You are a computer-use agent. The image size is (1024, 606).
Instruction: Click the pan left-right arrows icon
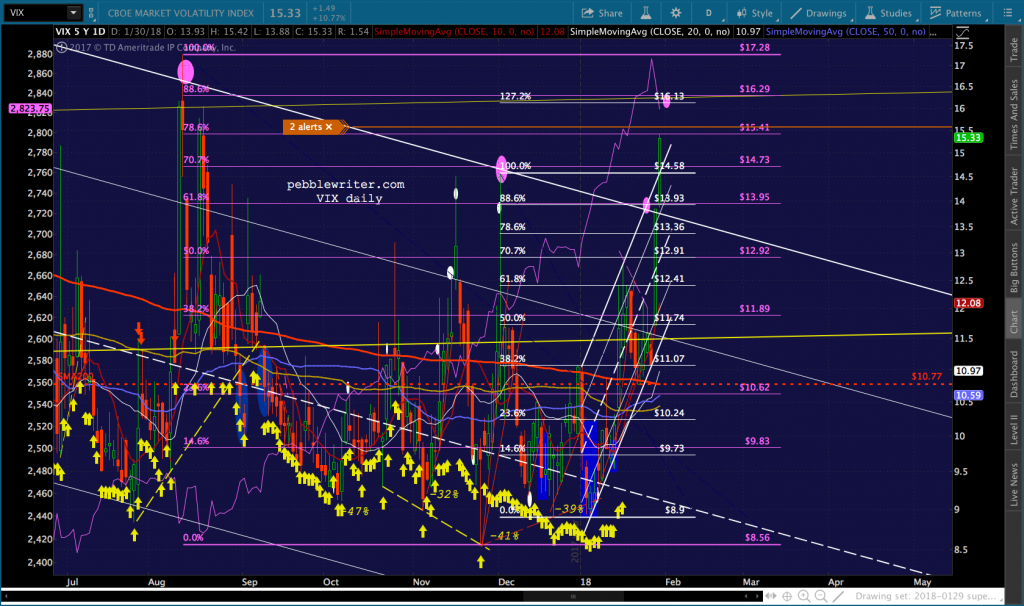(x=771, y=596)
